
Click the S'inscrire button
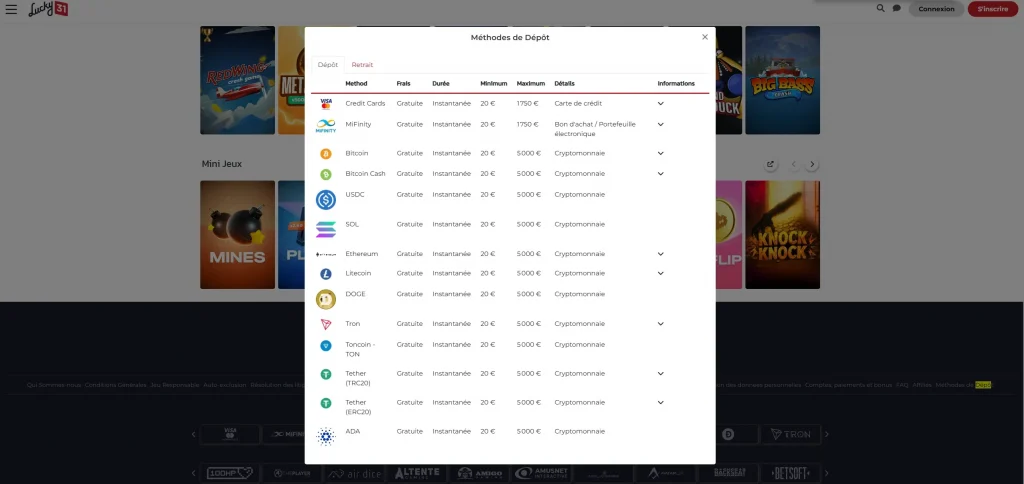pos(992,9)
